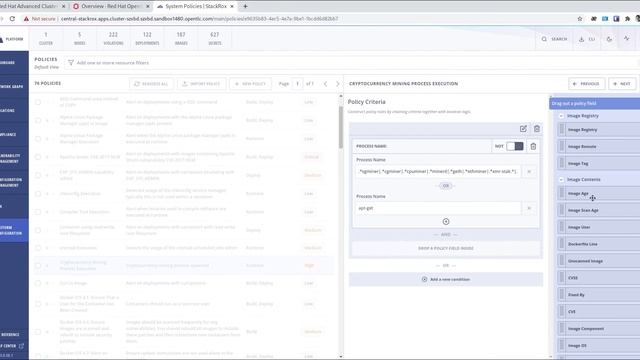Select checkbox for Compiler Tool Execution policy

(38, 212)
